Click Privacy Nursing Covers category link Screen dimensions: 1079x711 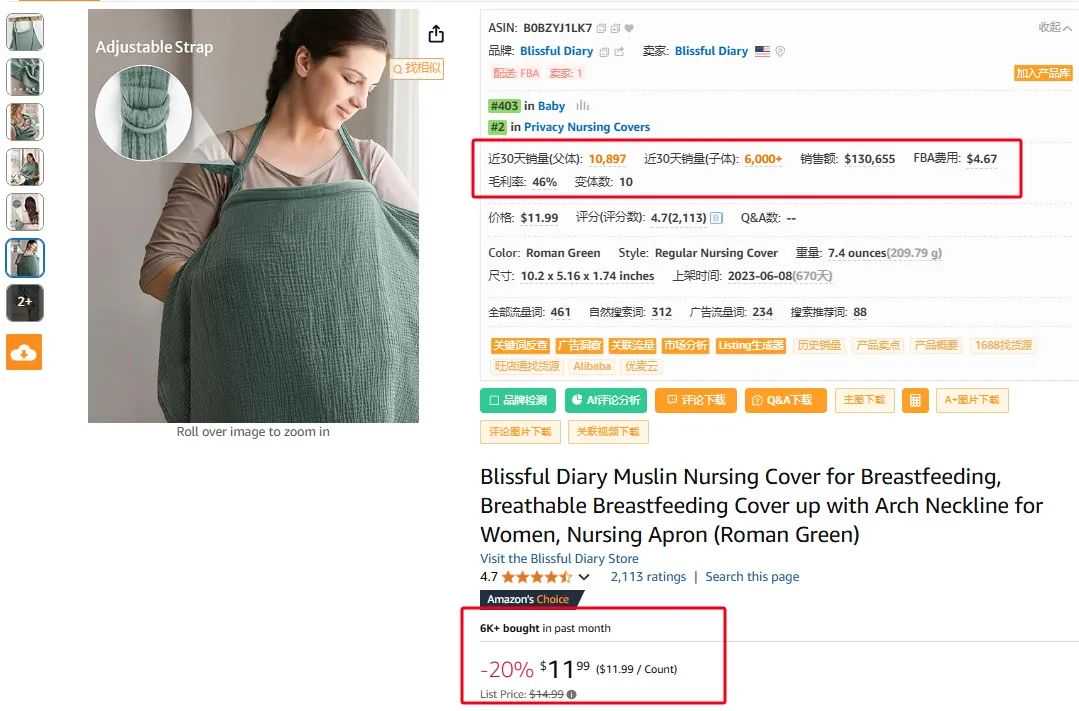(587, 127)
